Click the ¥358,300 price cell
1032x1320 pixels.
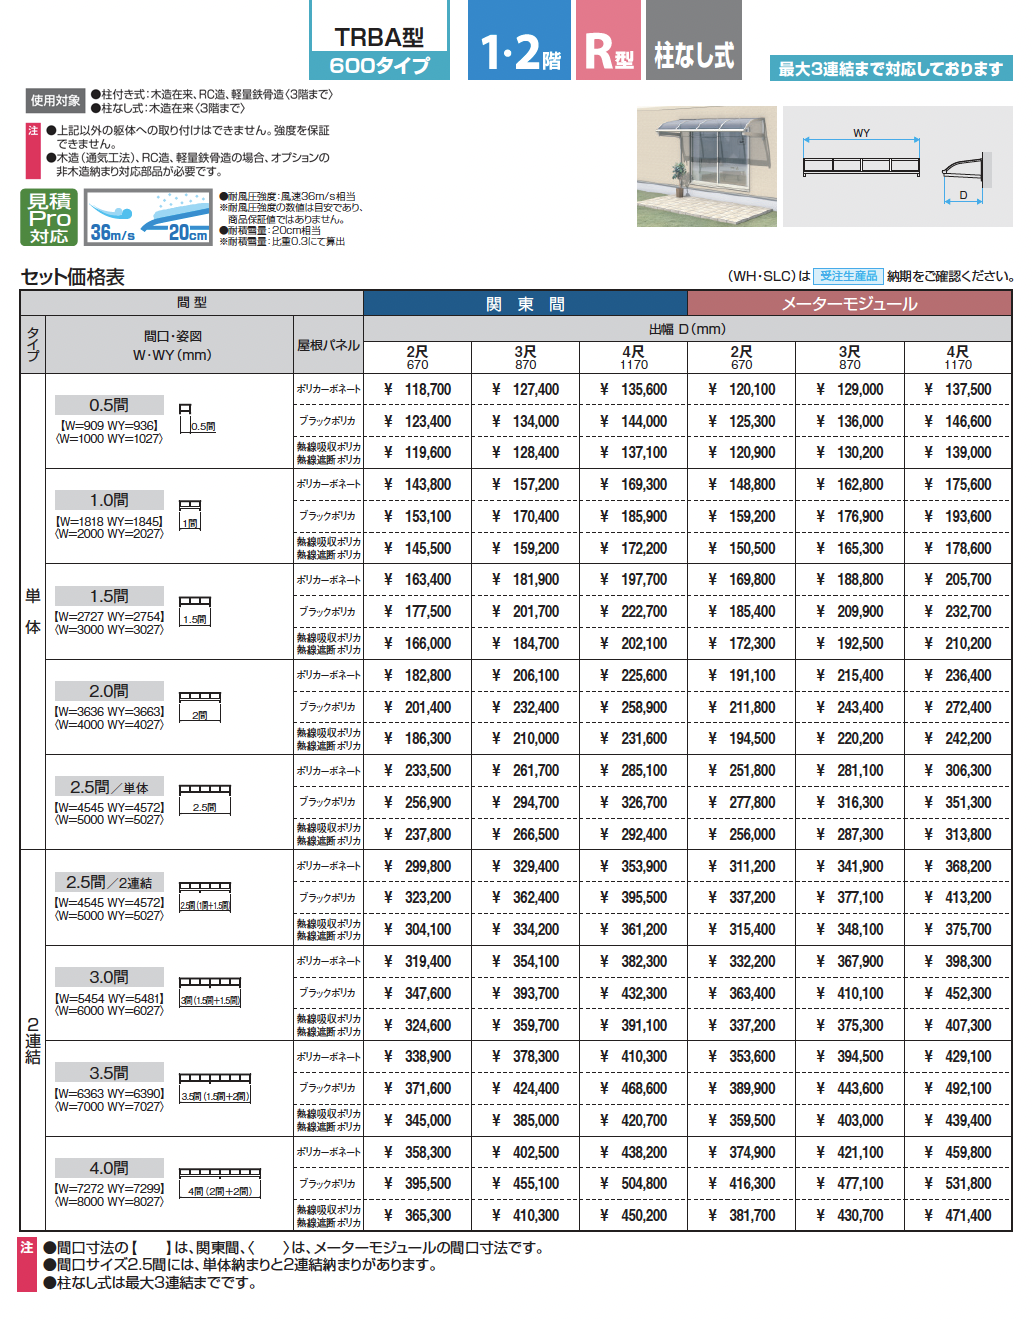point(418,1152)
